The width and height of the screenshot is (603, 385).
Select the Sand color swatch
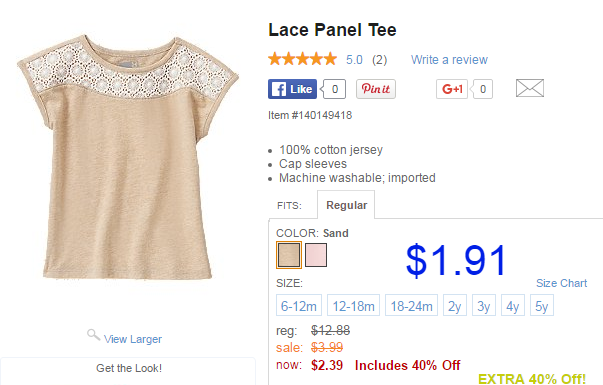click(289, 255)
